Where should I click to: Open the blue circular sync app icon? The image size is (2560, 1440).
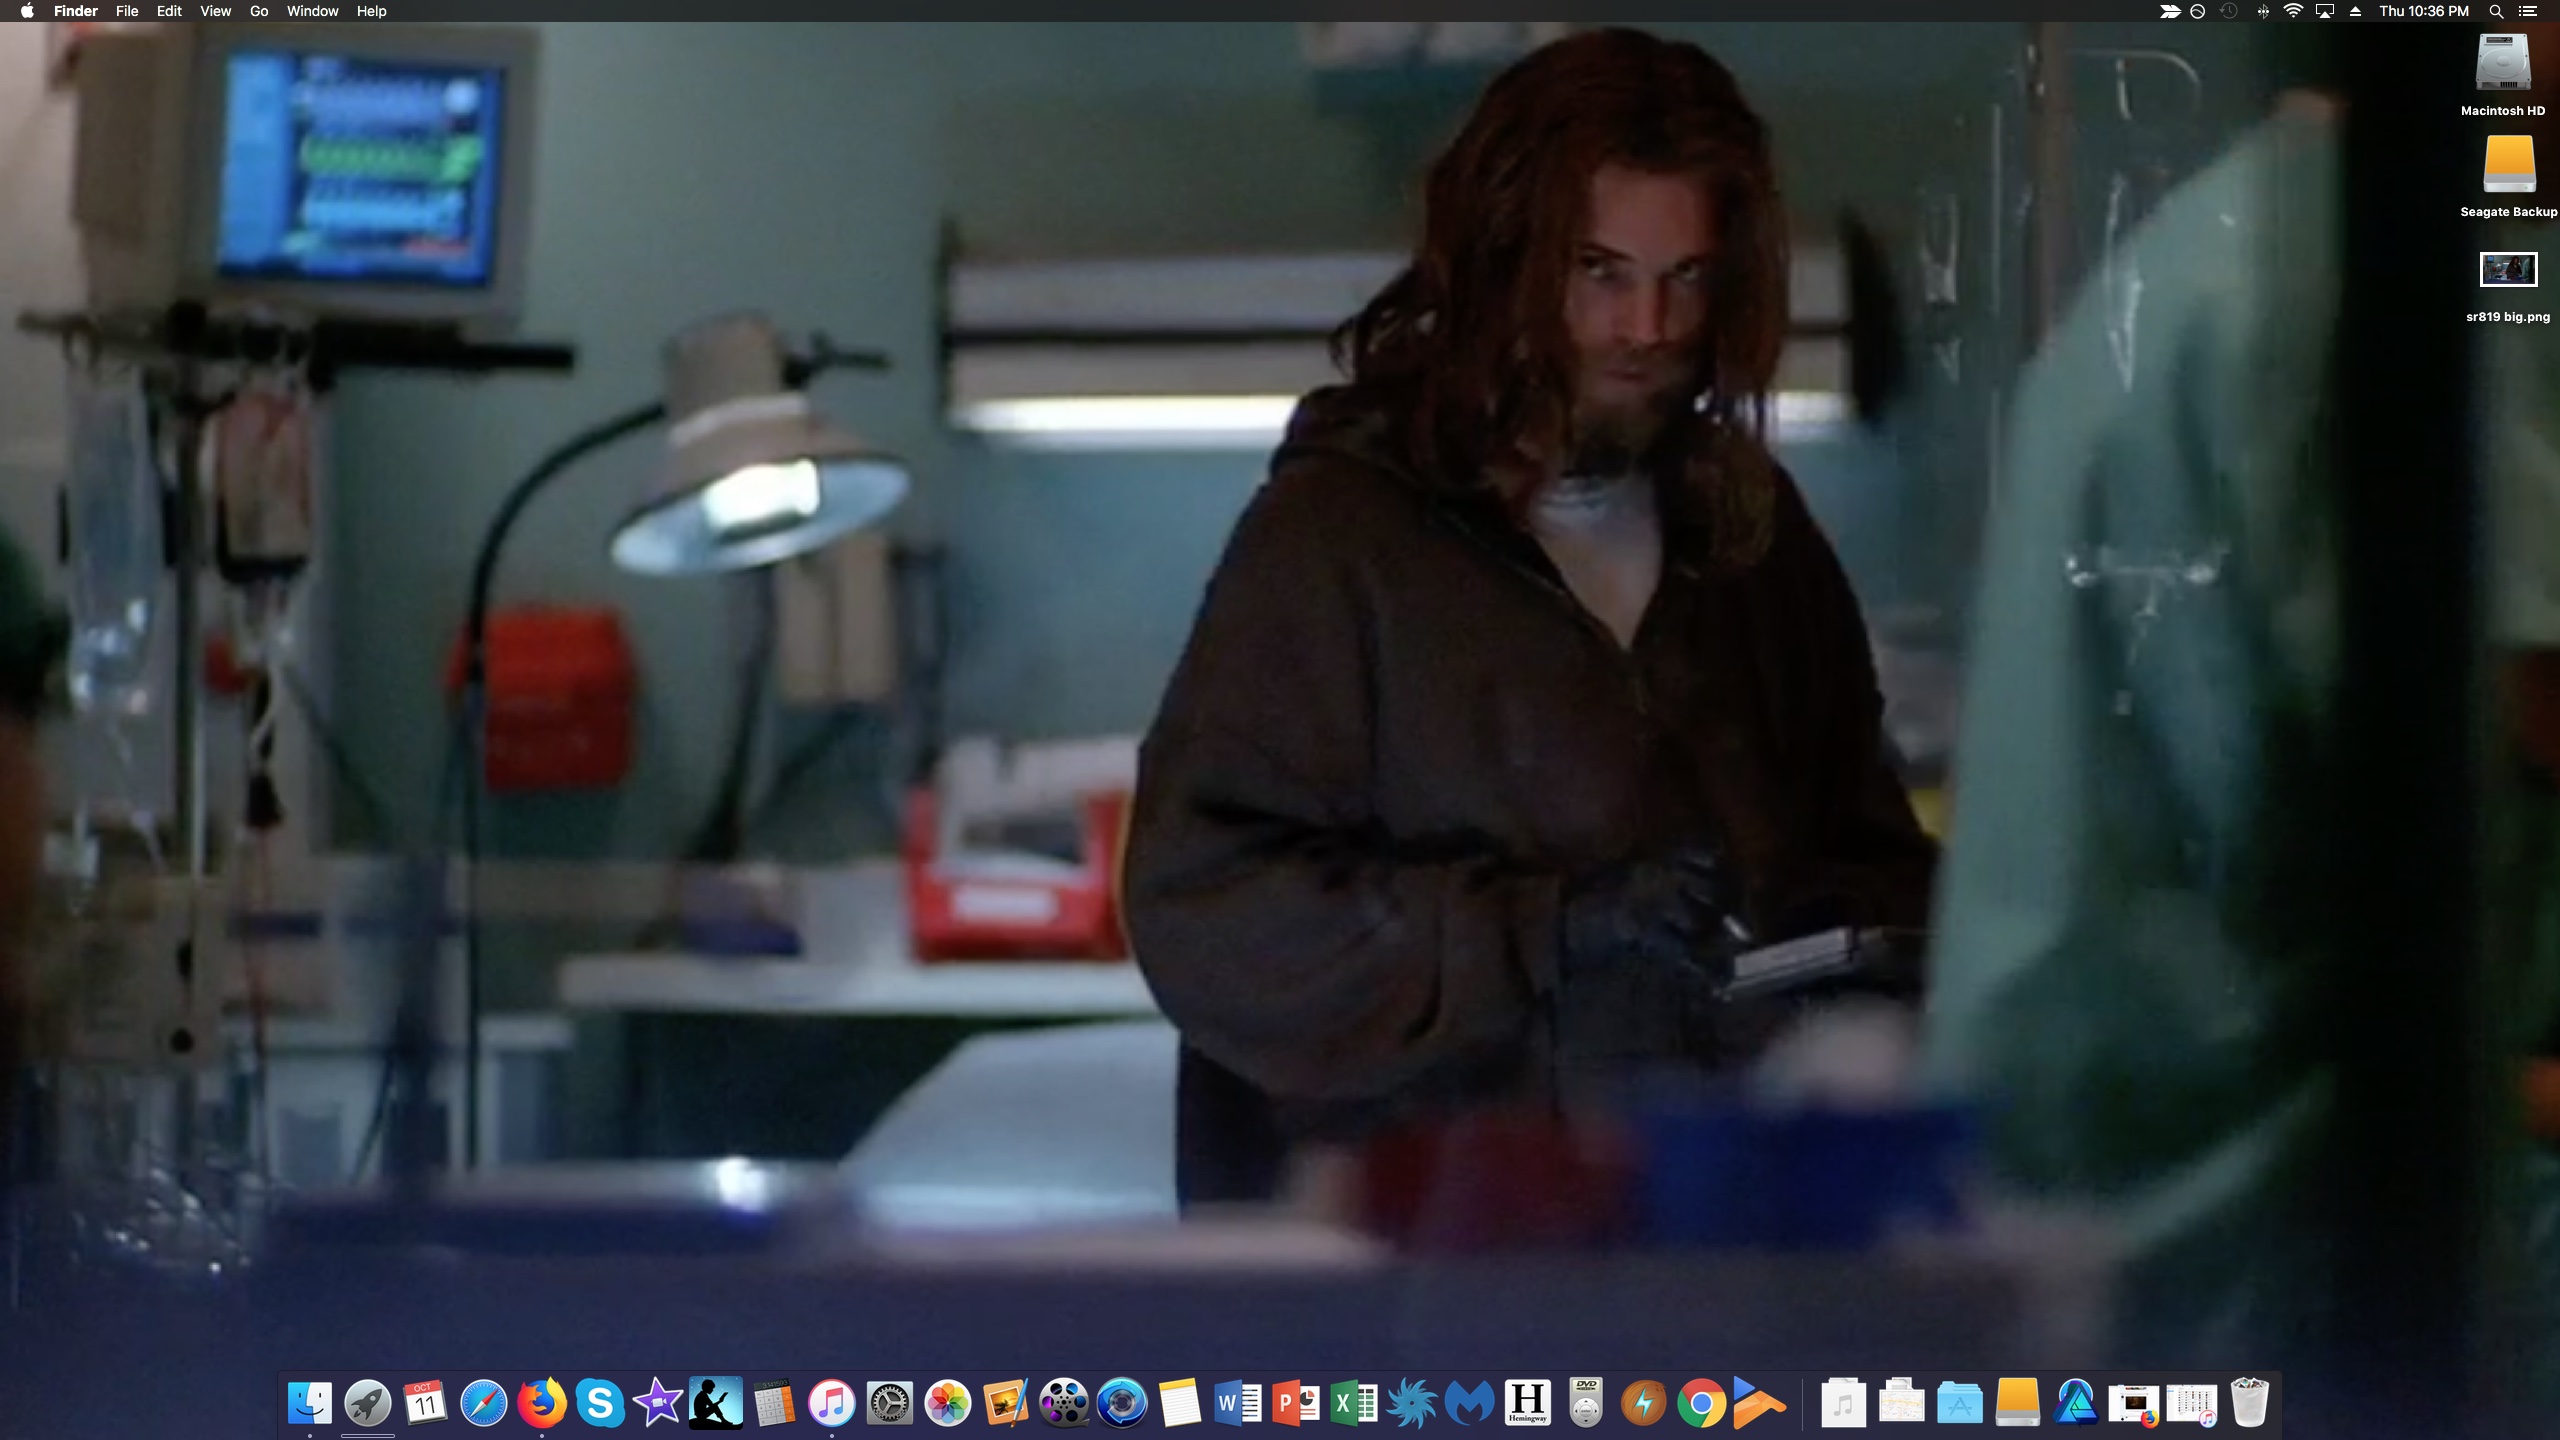(1122, 1403)
